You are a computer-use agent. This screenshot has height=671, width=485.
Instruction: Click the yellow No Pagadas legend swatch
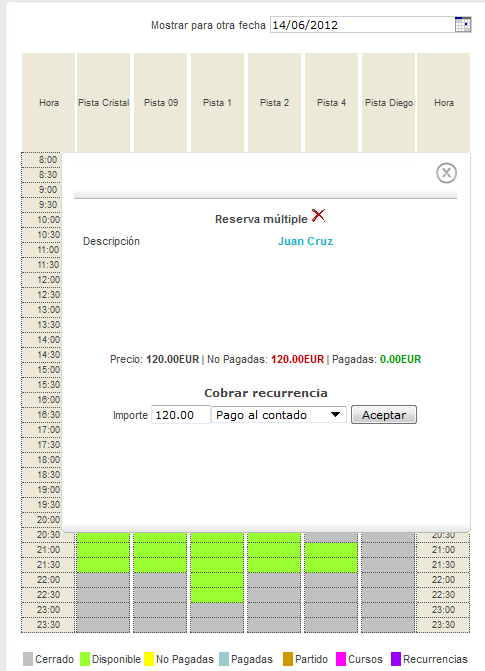pos(149,659)
